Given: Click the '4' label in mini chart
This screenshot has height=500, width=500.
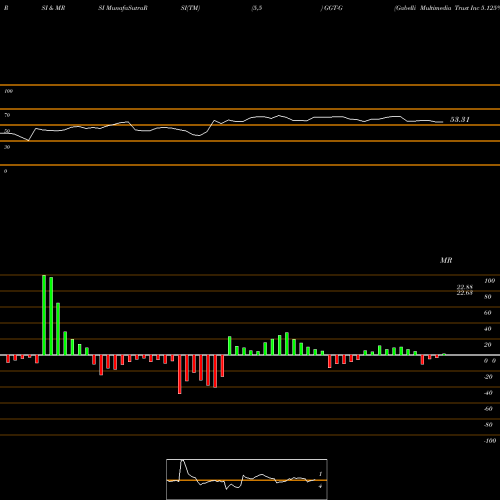Looking at the screenshot, I should coord(320,486).
